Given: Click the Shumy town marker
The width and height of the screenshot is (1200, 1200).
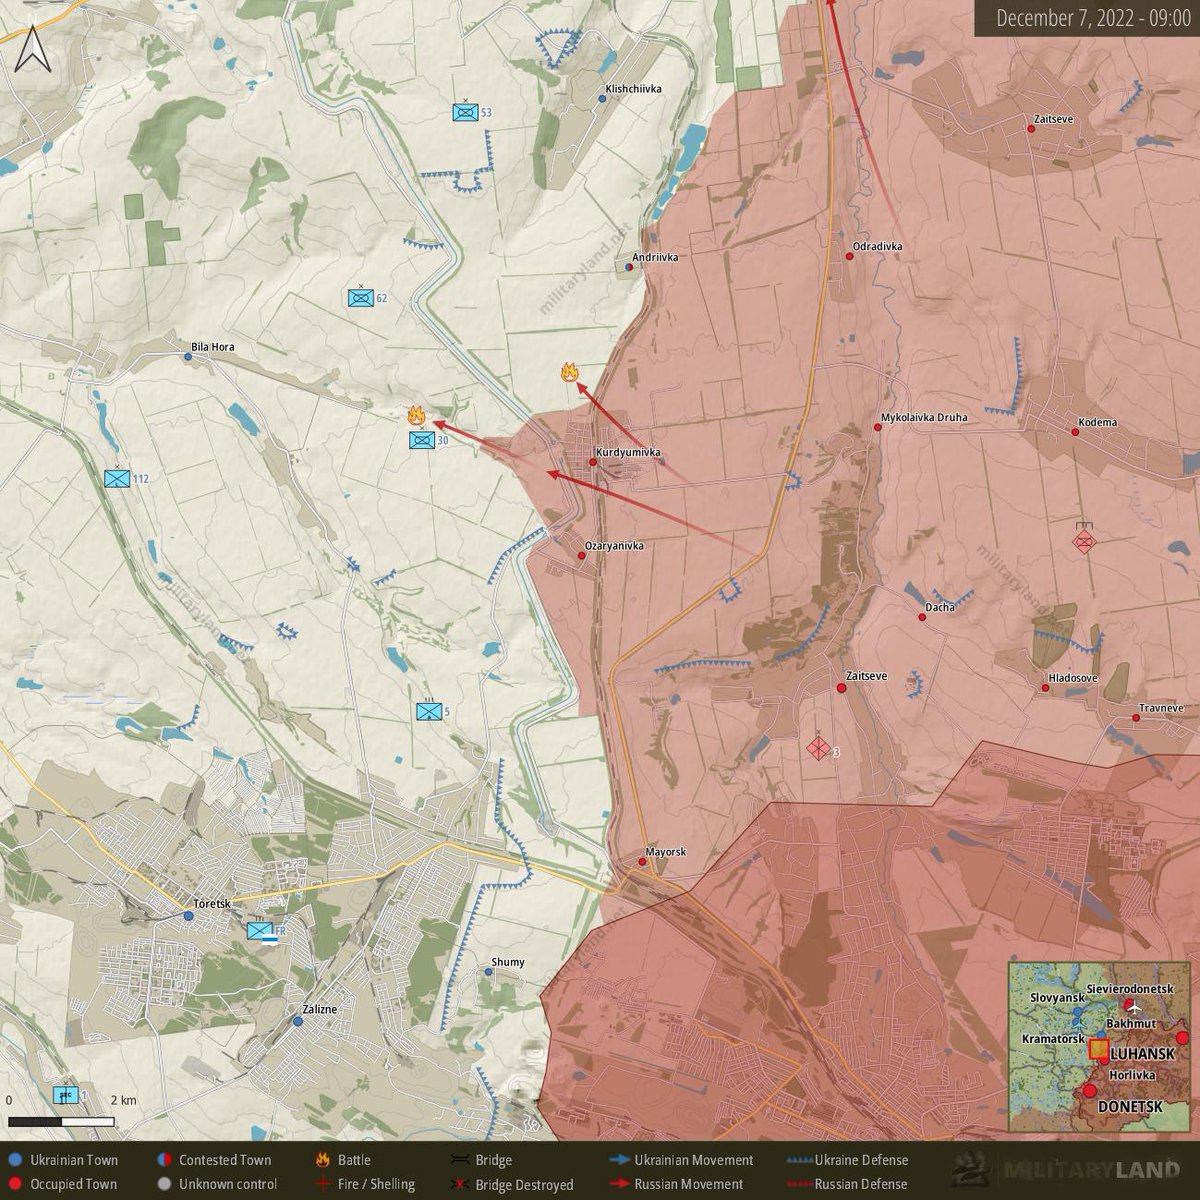Looking at the screenshot, I should point(487,972).
